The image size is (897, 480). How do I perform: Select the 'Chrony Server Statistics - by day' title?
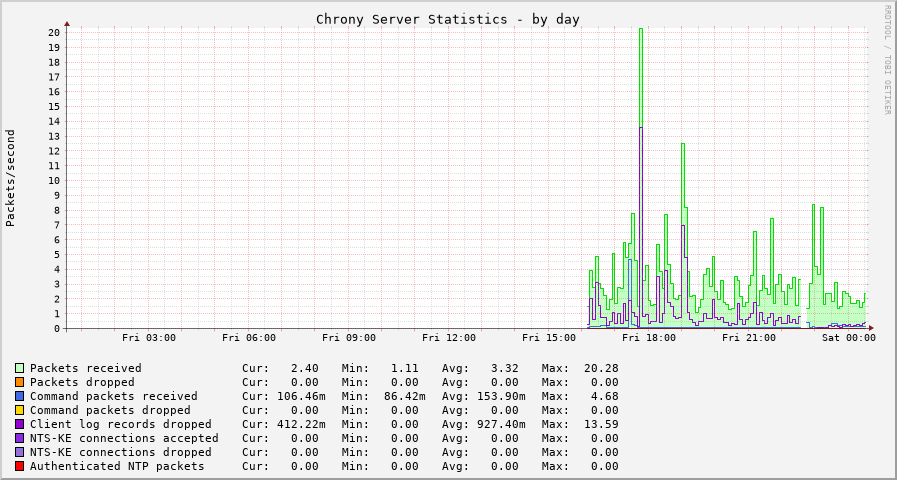448,19
